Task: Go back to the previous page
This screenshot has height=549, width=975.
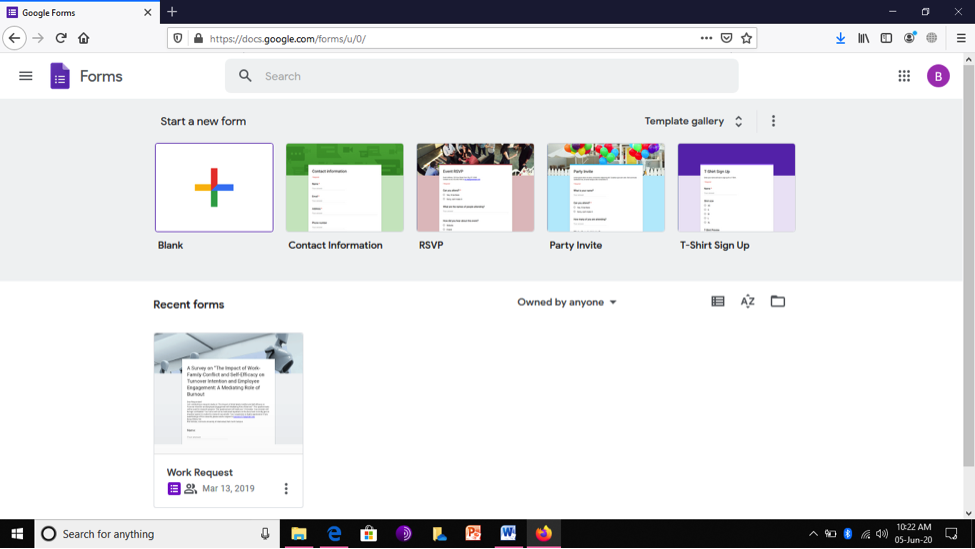Action: click(x=14, y=38)
